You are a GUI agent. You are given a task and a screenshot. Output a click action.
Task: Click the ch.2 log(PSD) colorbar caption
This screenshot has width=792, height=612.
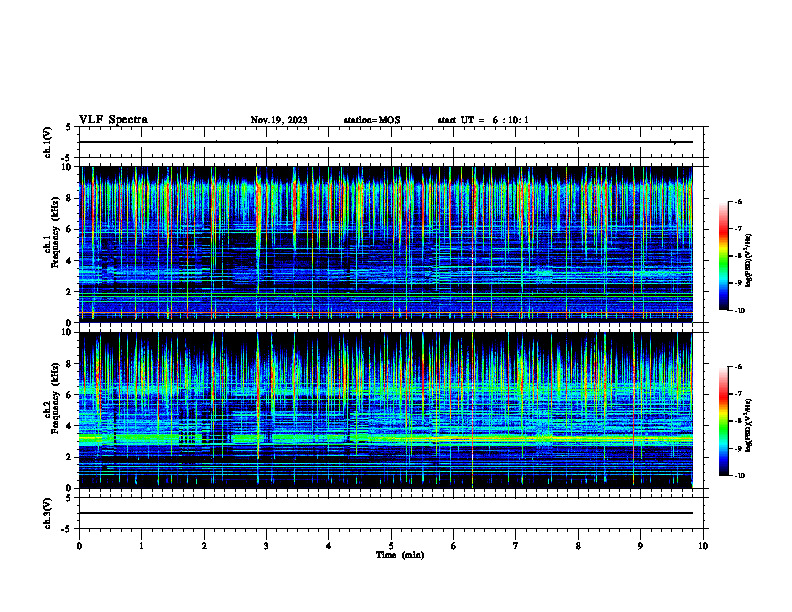tap(749, 425)
